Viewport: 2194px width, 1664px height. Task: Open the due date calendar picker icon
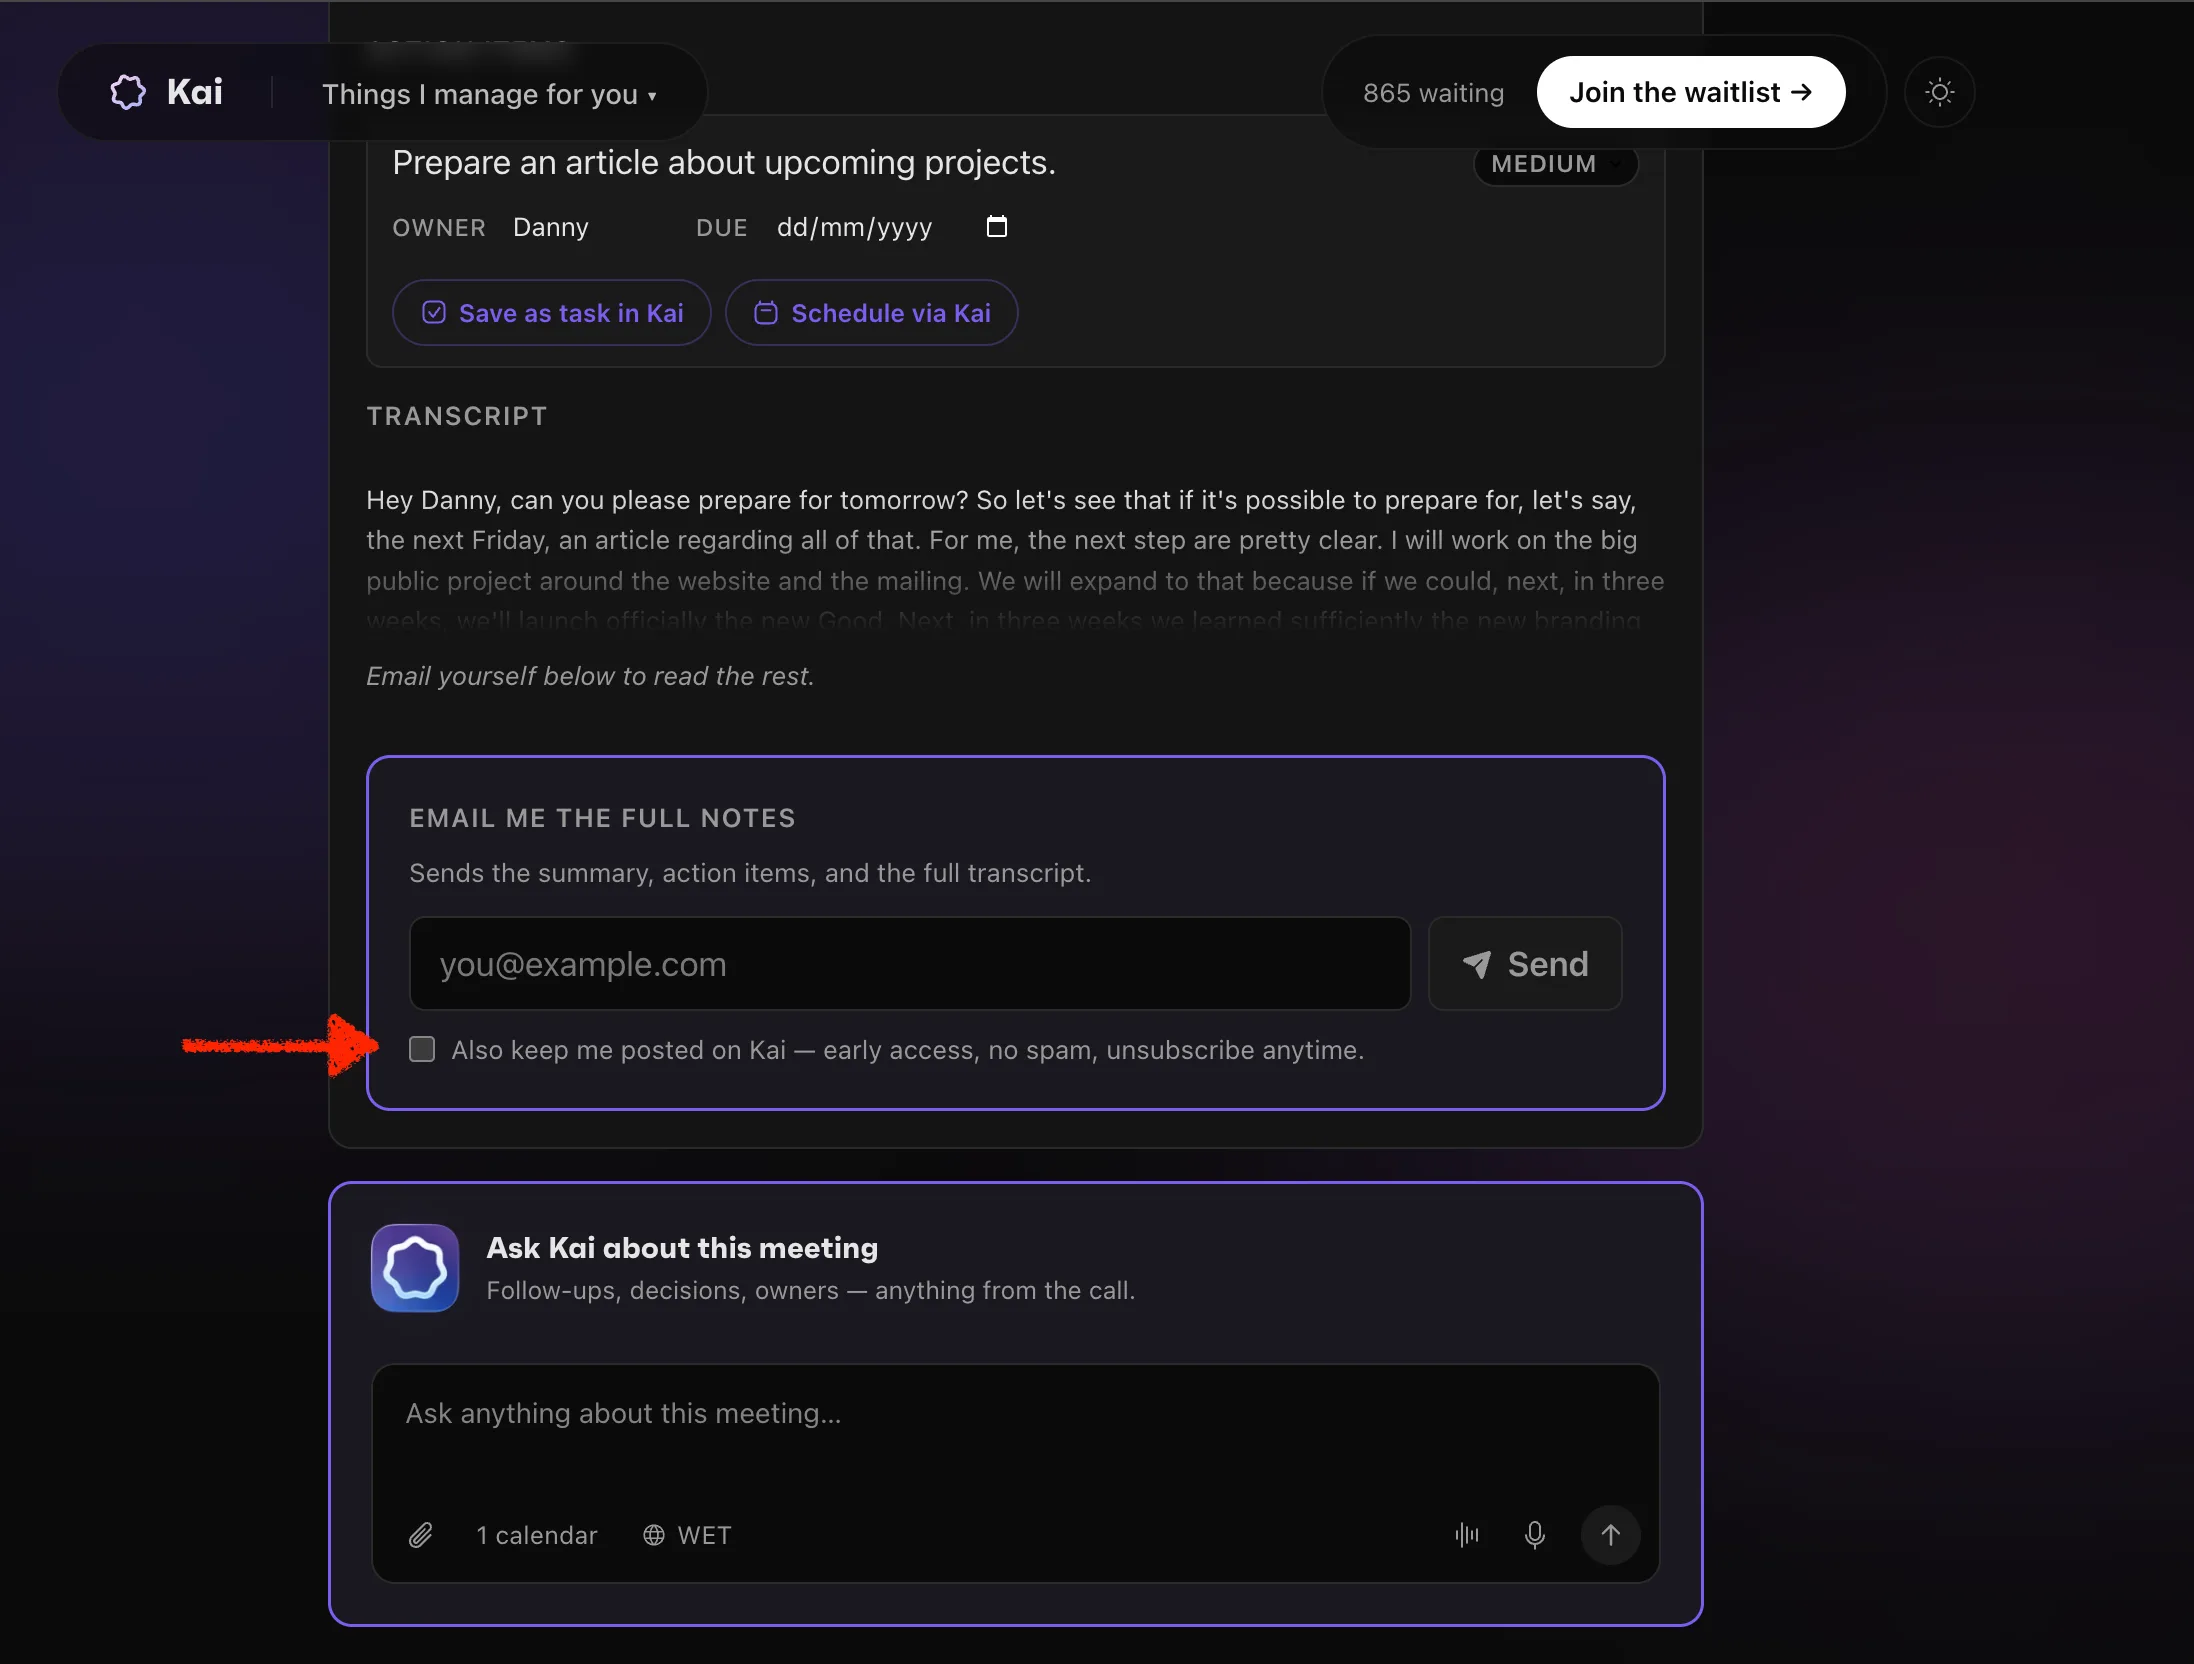(x=996, y=226)
